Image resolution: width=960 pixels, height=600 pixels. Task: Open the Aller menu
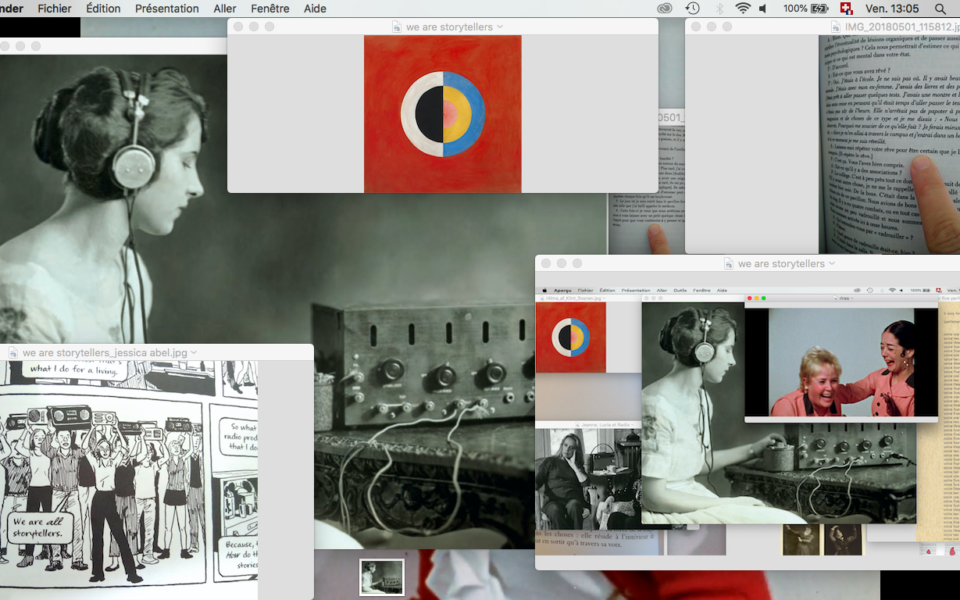[225, 8]
